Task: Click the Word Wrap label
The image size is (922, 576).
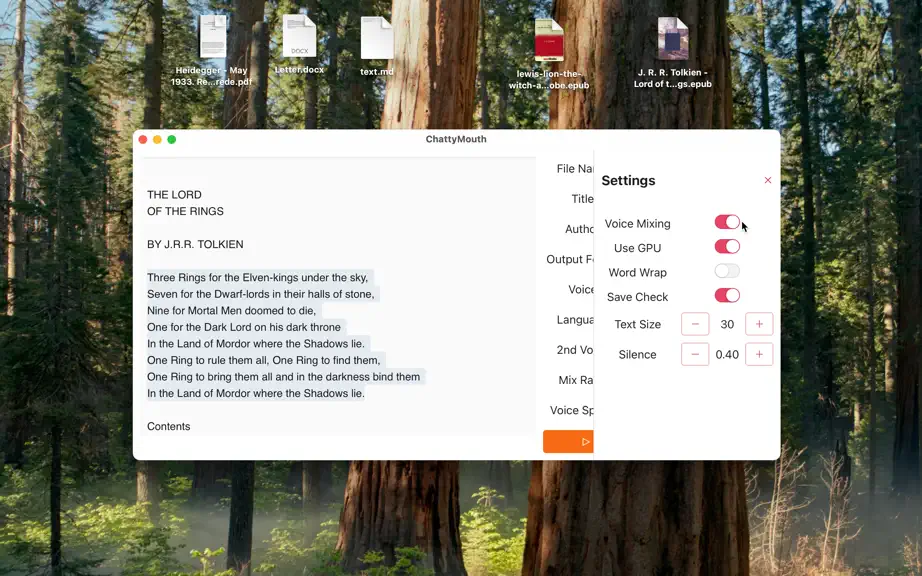Action: (x=637, y=273)
